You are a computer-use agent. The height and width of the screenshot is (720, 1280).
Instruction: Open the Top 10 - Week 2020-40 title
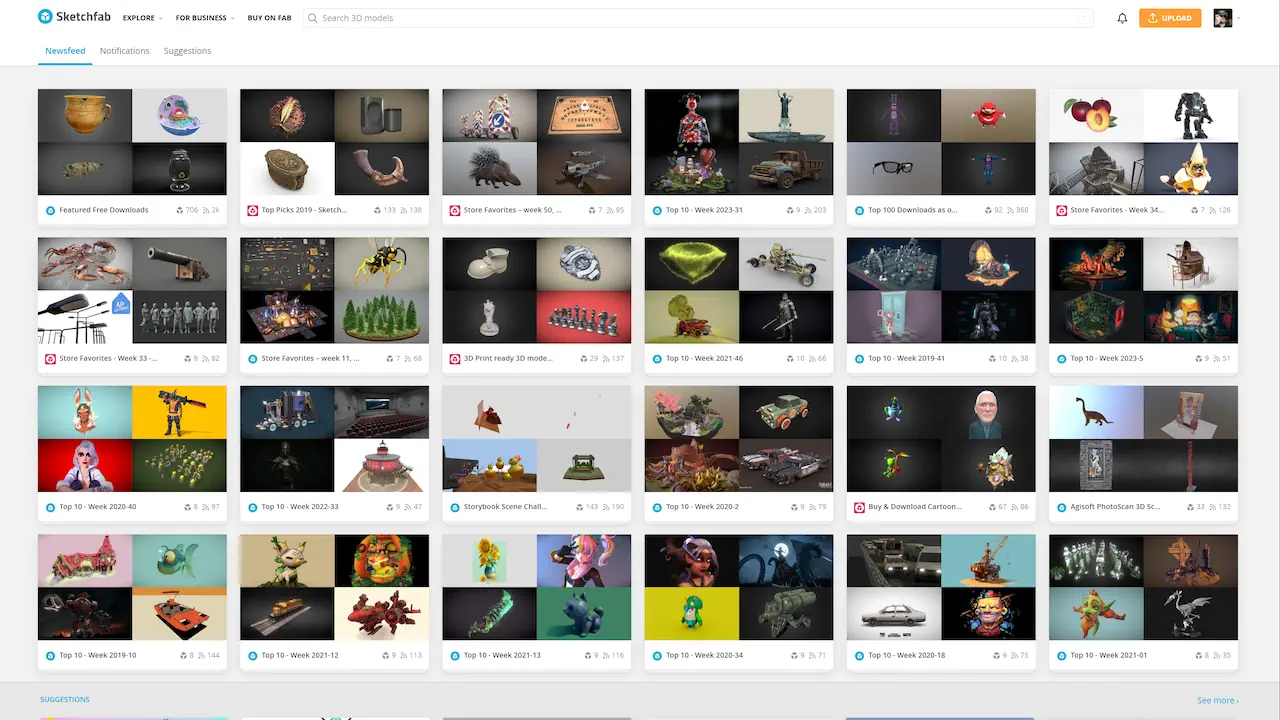coord(98,507)
